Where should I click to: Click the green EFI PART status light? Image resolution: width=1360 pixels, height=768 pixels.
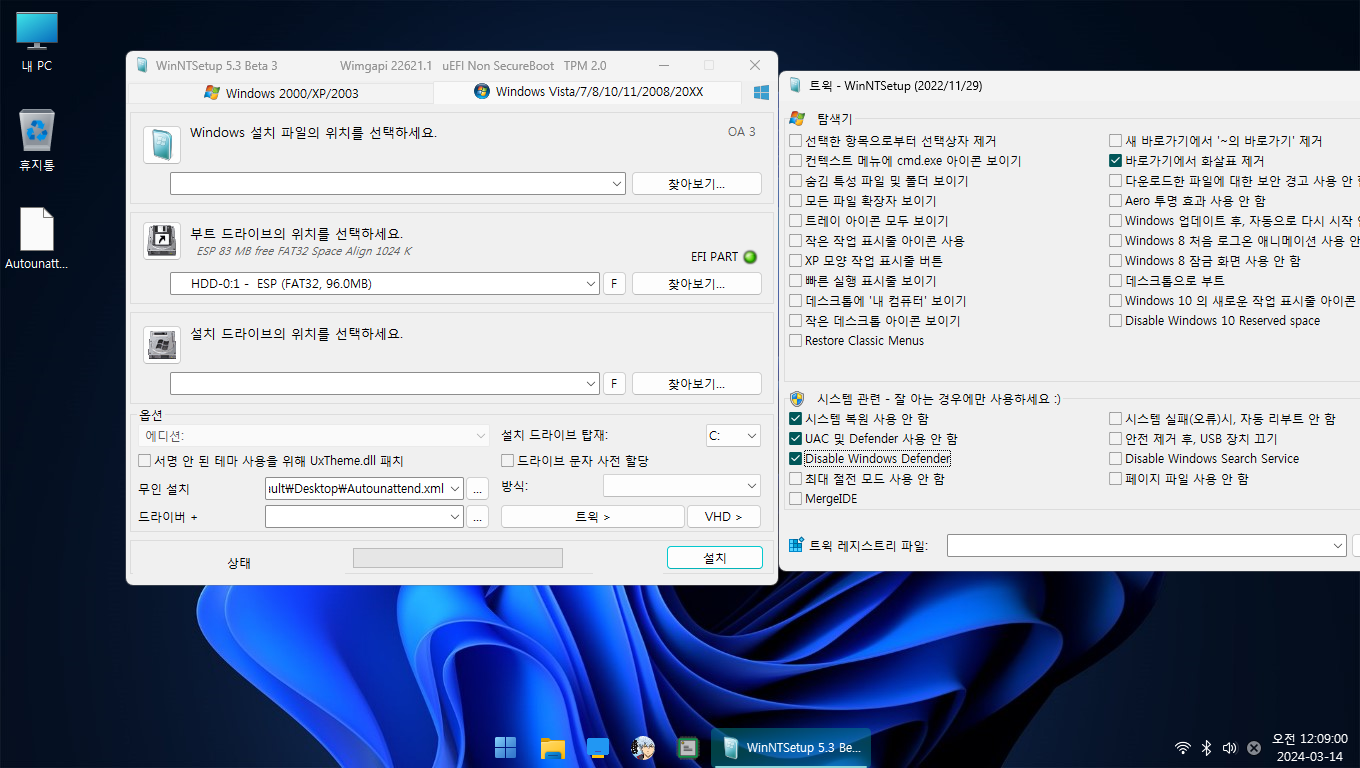point(750,257)
